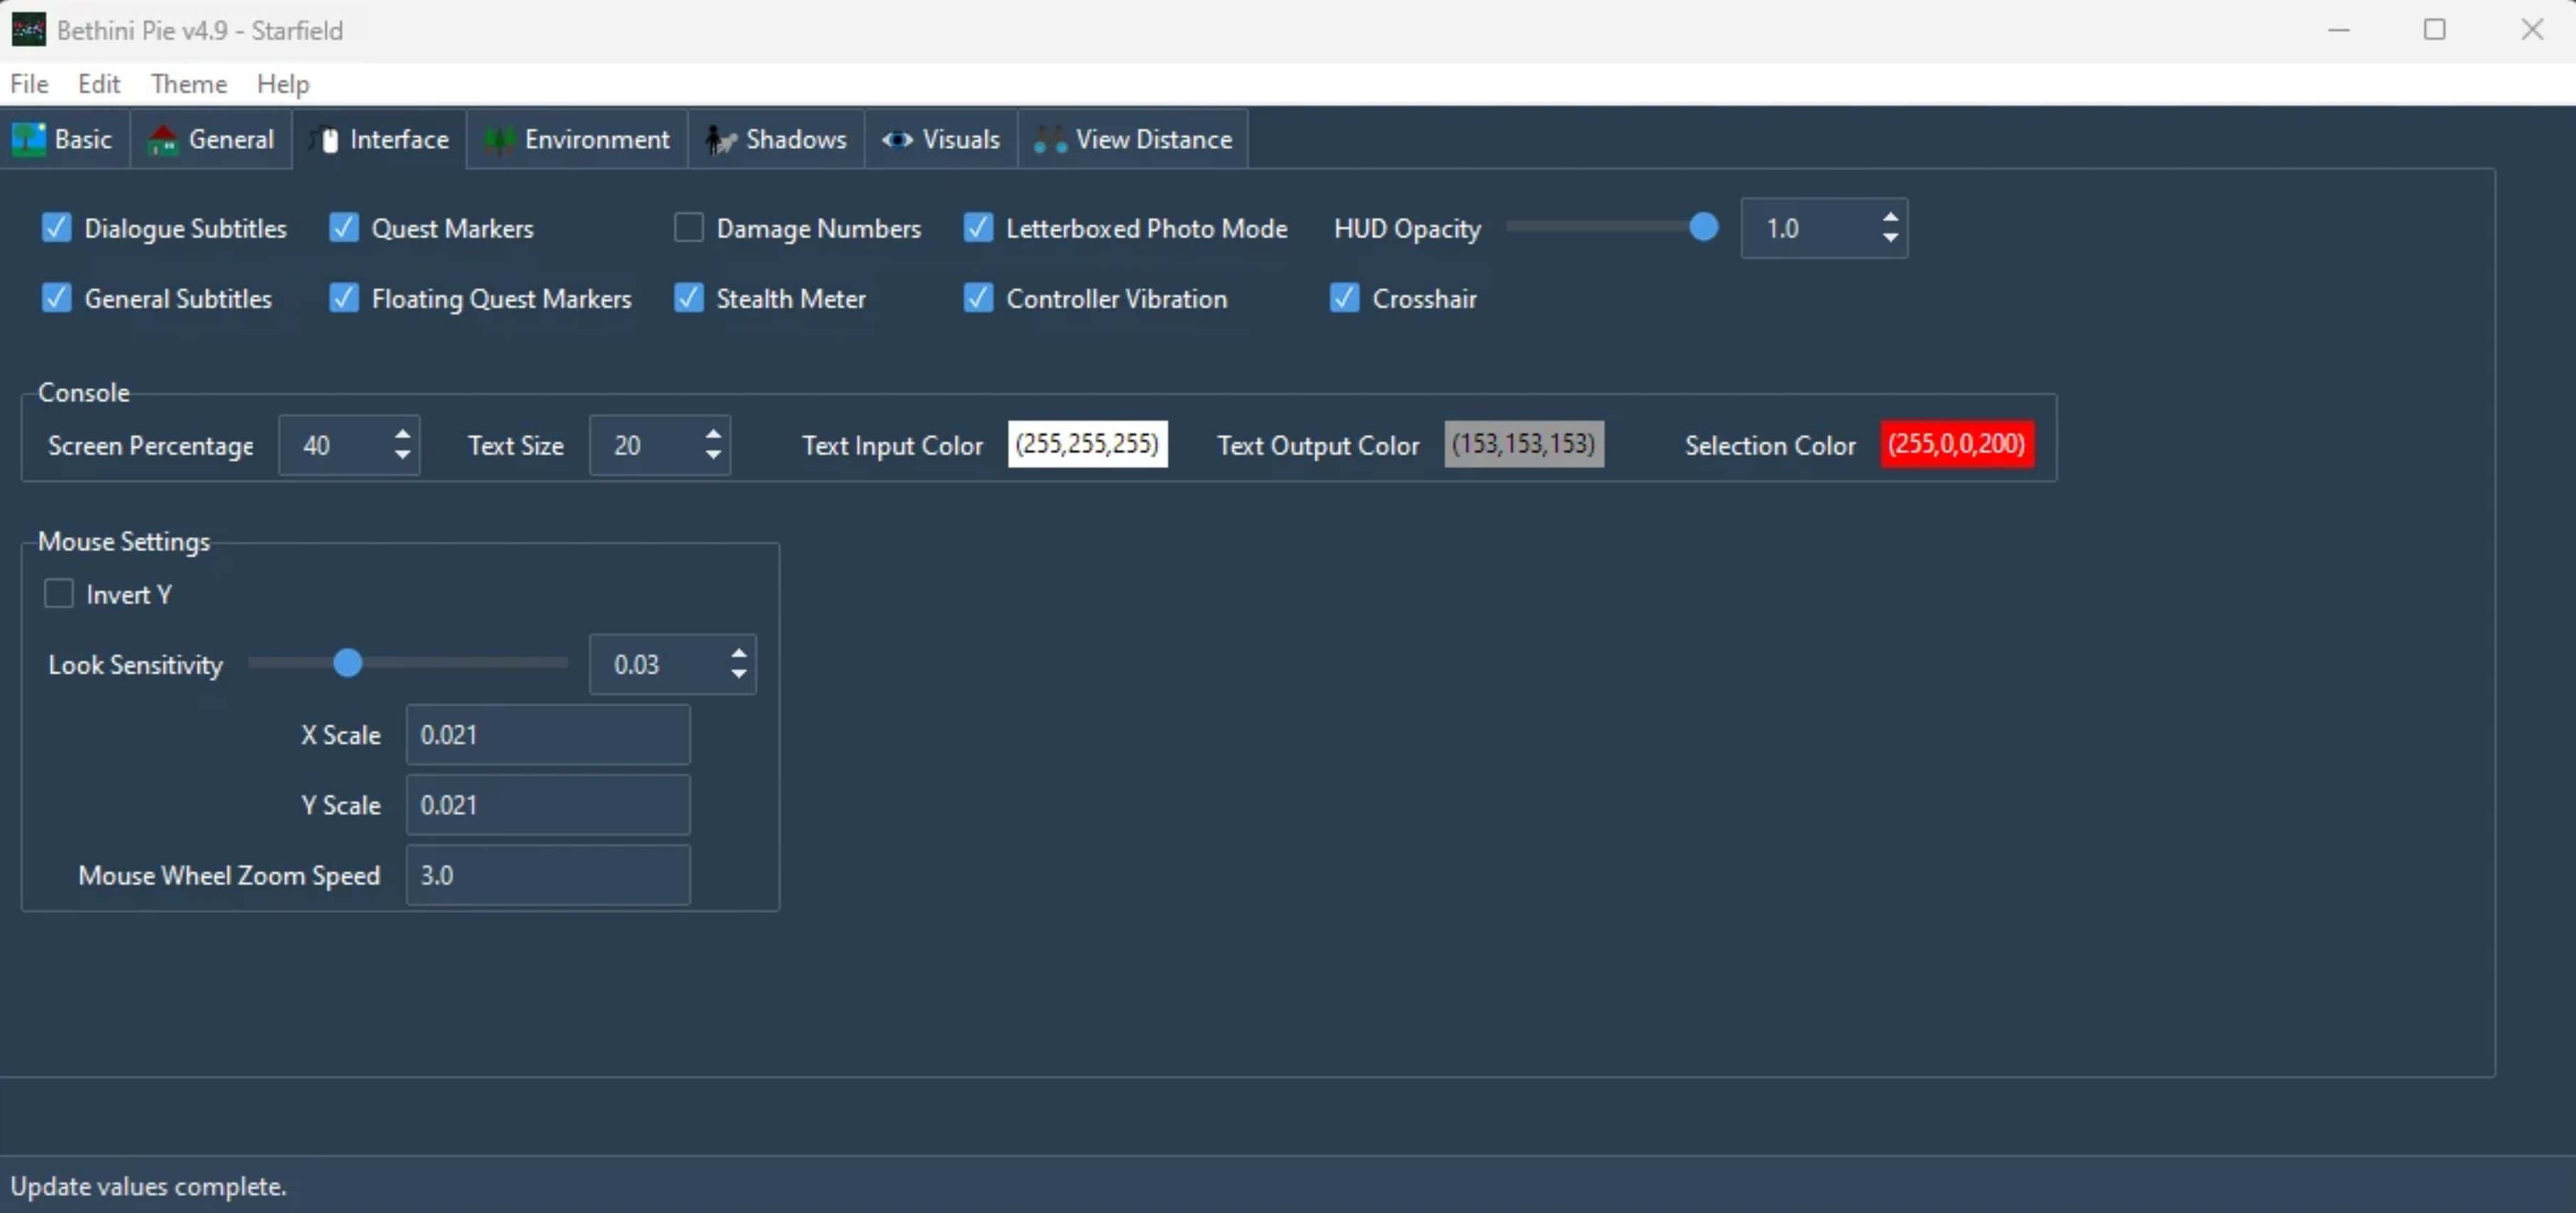The image size is (2576, 1213).
Task: Enable the Damage Numbers checkbox
Action: pos(689,228)
